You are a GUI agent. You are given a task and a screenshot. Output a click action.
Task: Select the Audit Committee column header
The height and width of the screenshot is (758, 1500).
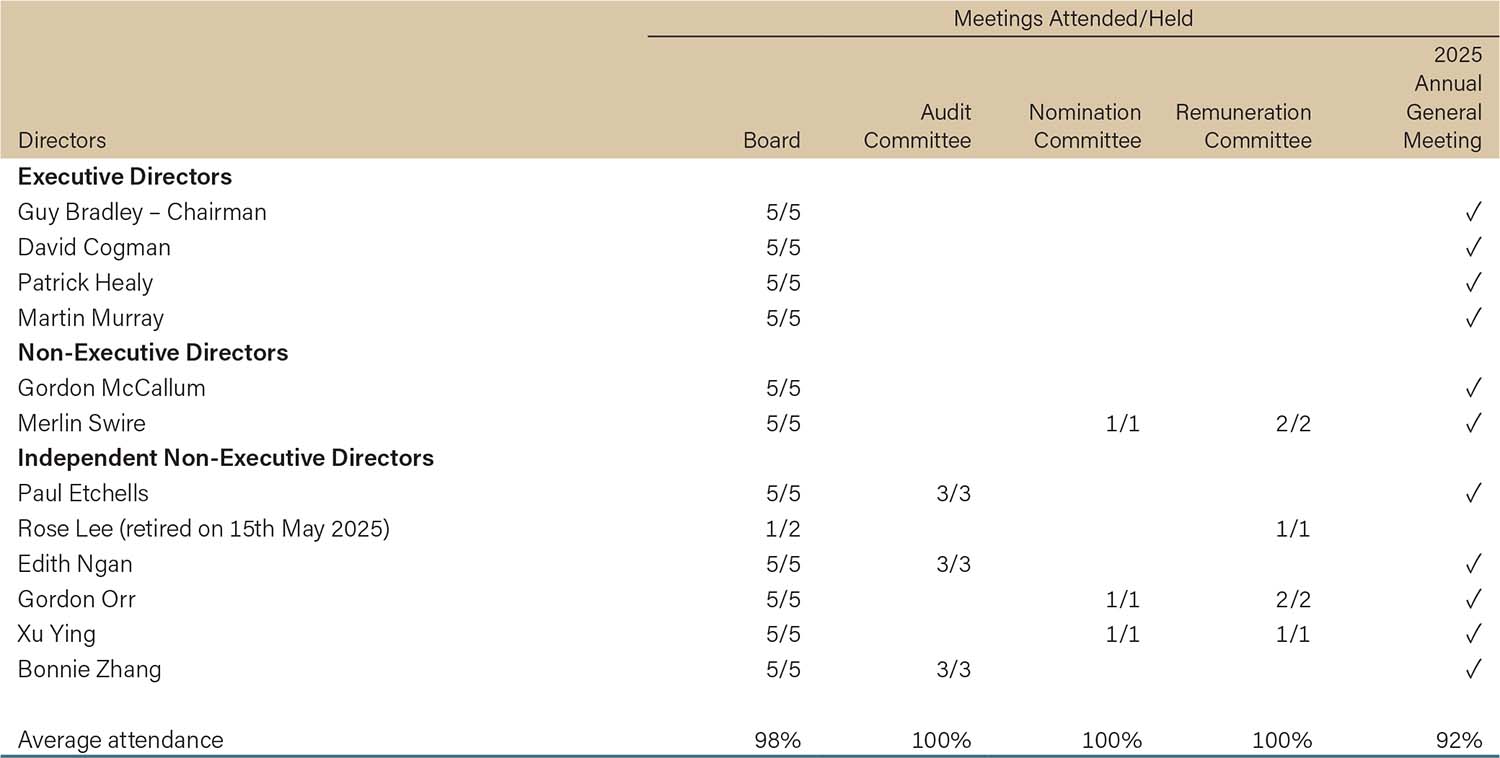[917, 126]
